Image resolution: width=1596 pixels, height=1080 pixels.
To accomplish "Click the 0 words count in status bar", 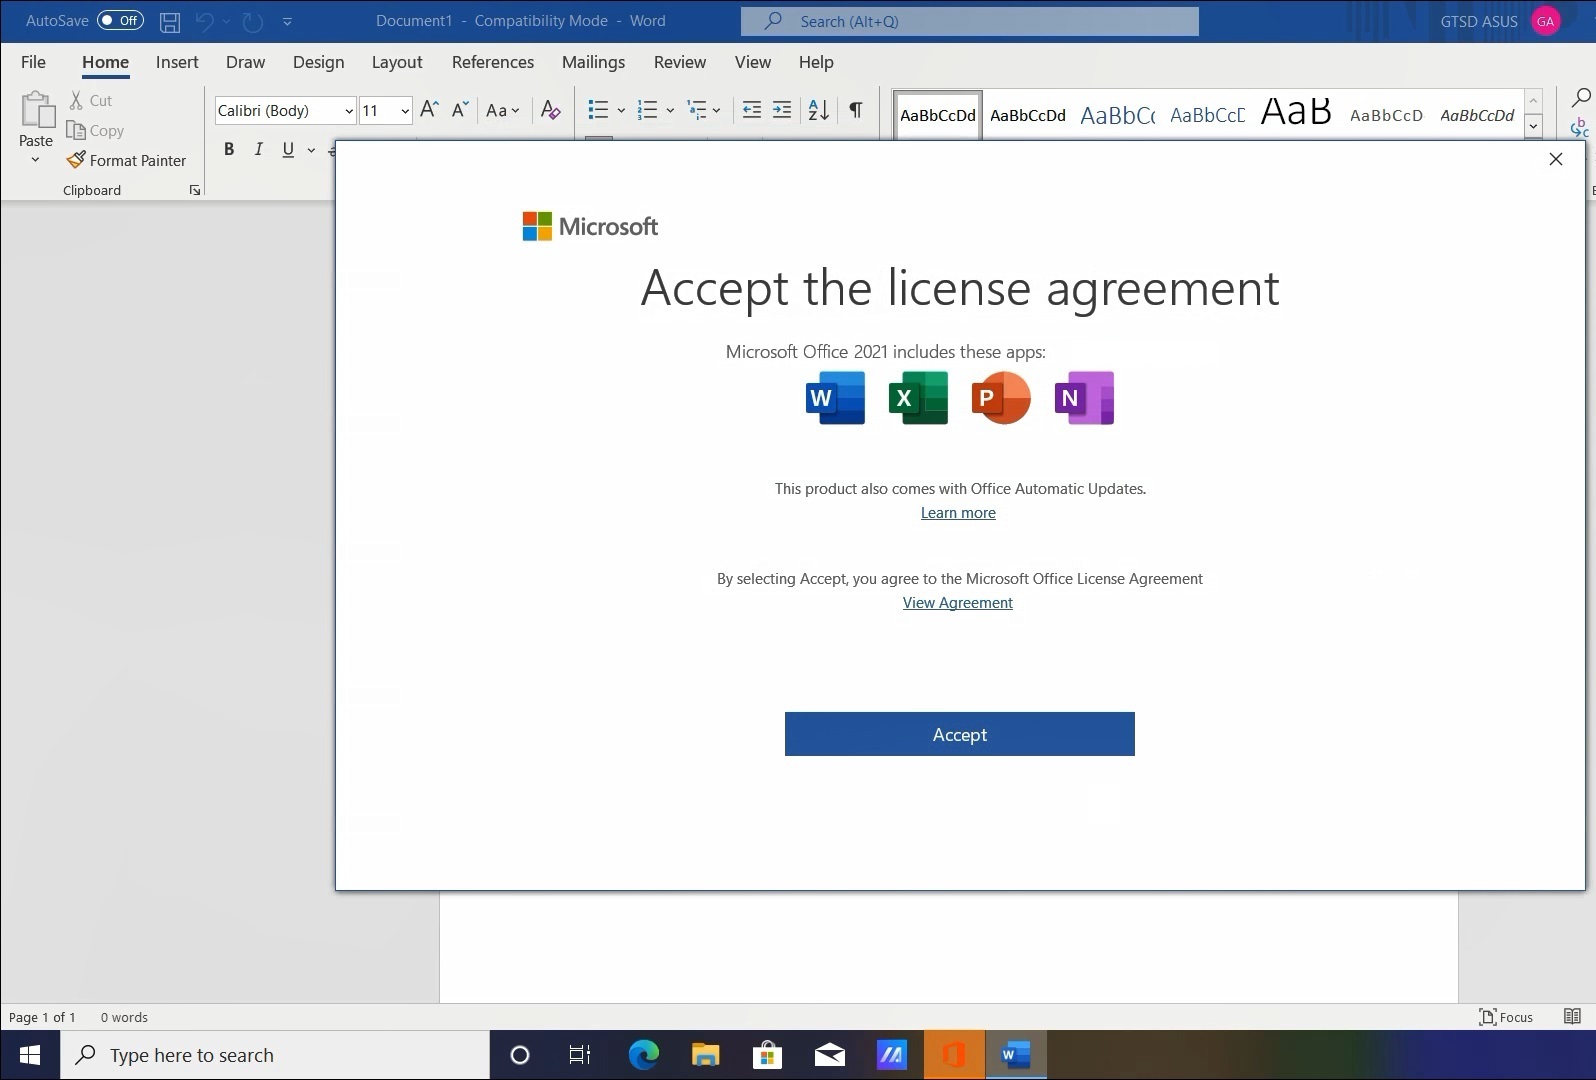I will coord(124,1017).
